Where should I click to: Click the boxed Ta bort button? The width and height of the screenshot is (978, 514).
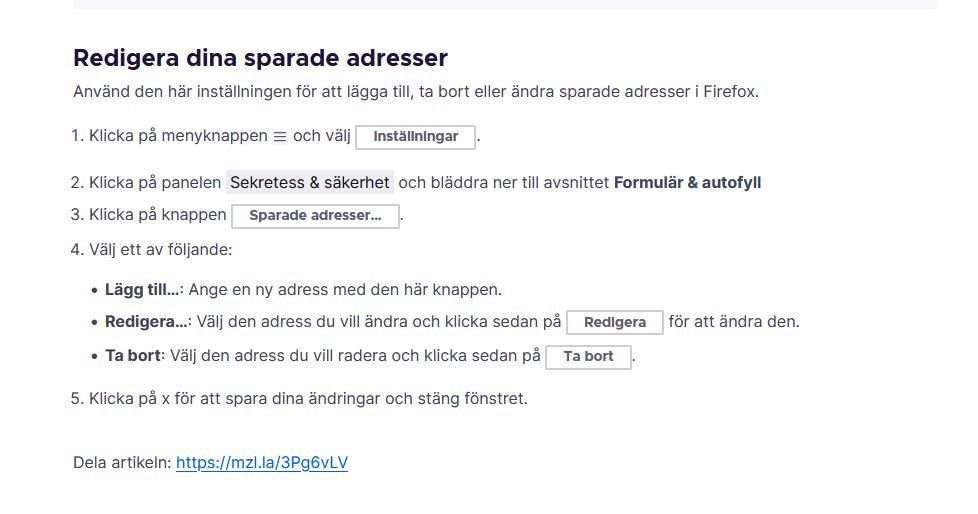588,357
